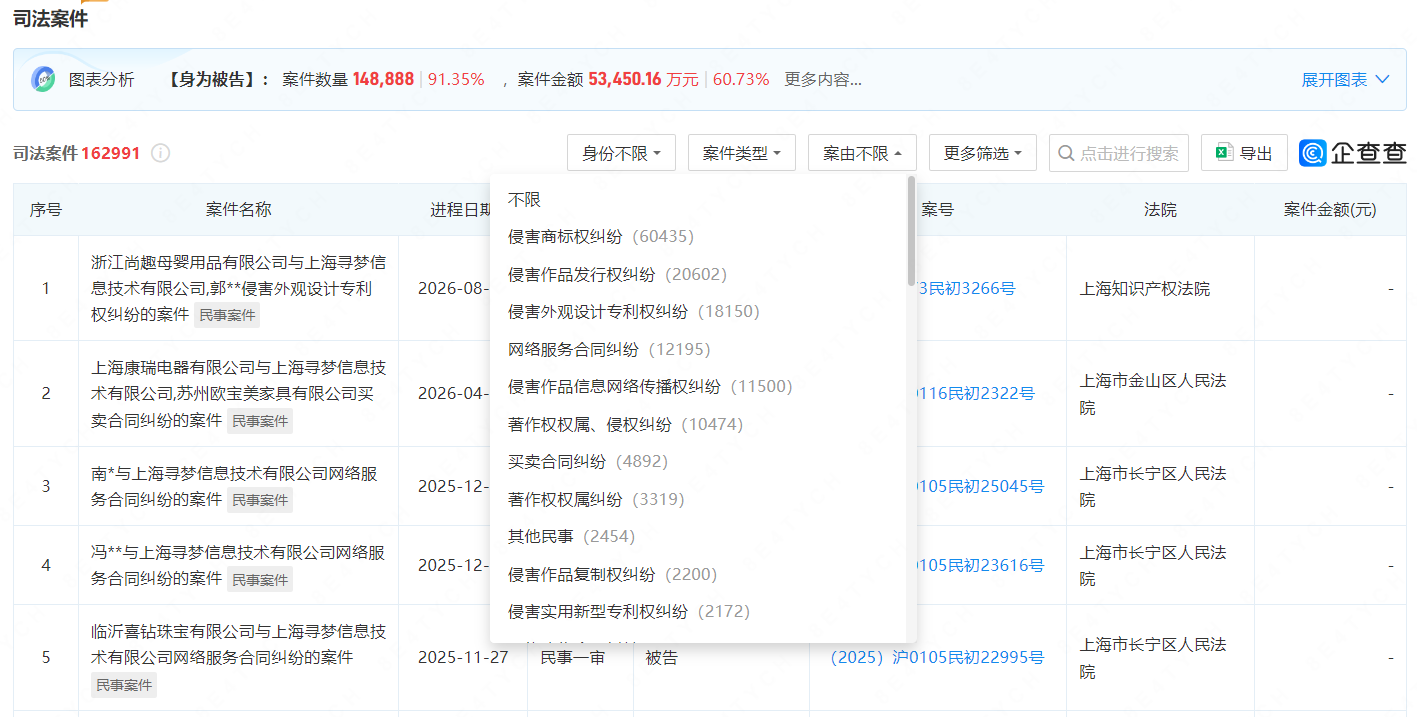The image size is (1417, 717).
Task: Click the 企查查 brand logo
Action: click(x=1352, y=153)
